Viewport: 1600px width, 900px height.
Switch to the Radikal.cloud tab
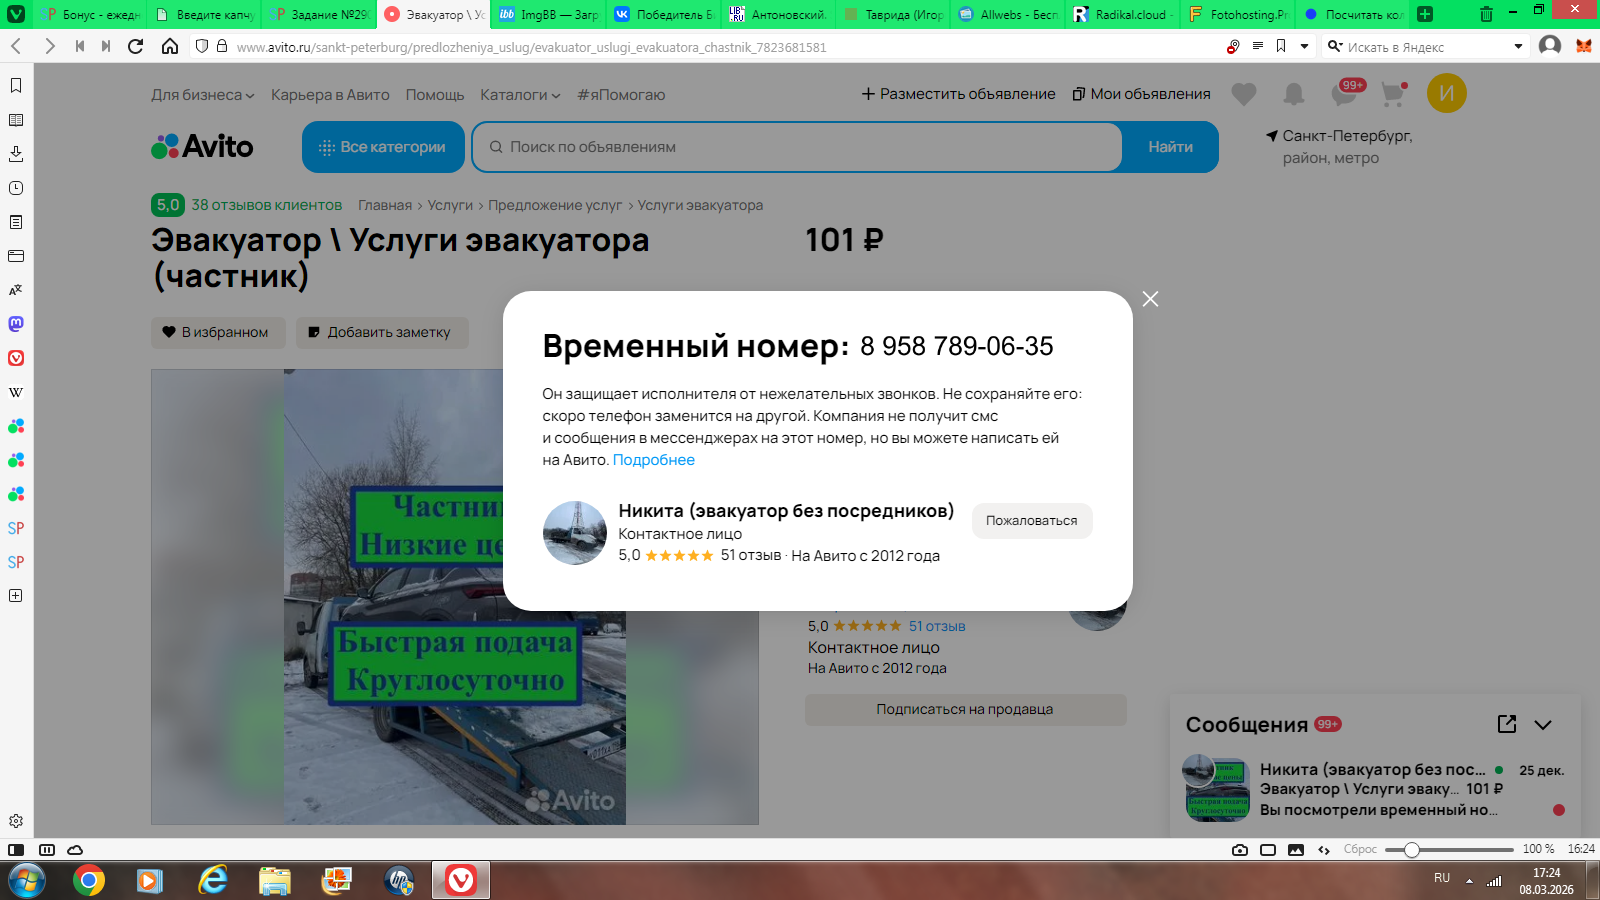[1122, 15]
